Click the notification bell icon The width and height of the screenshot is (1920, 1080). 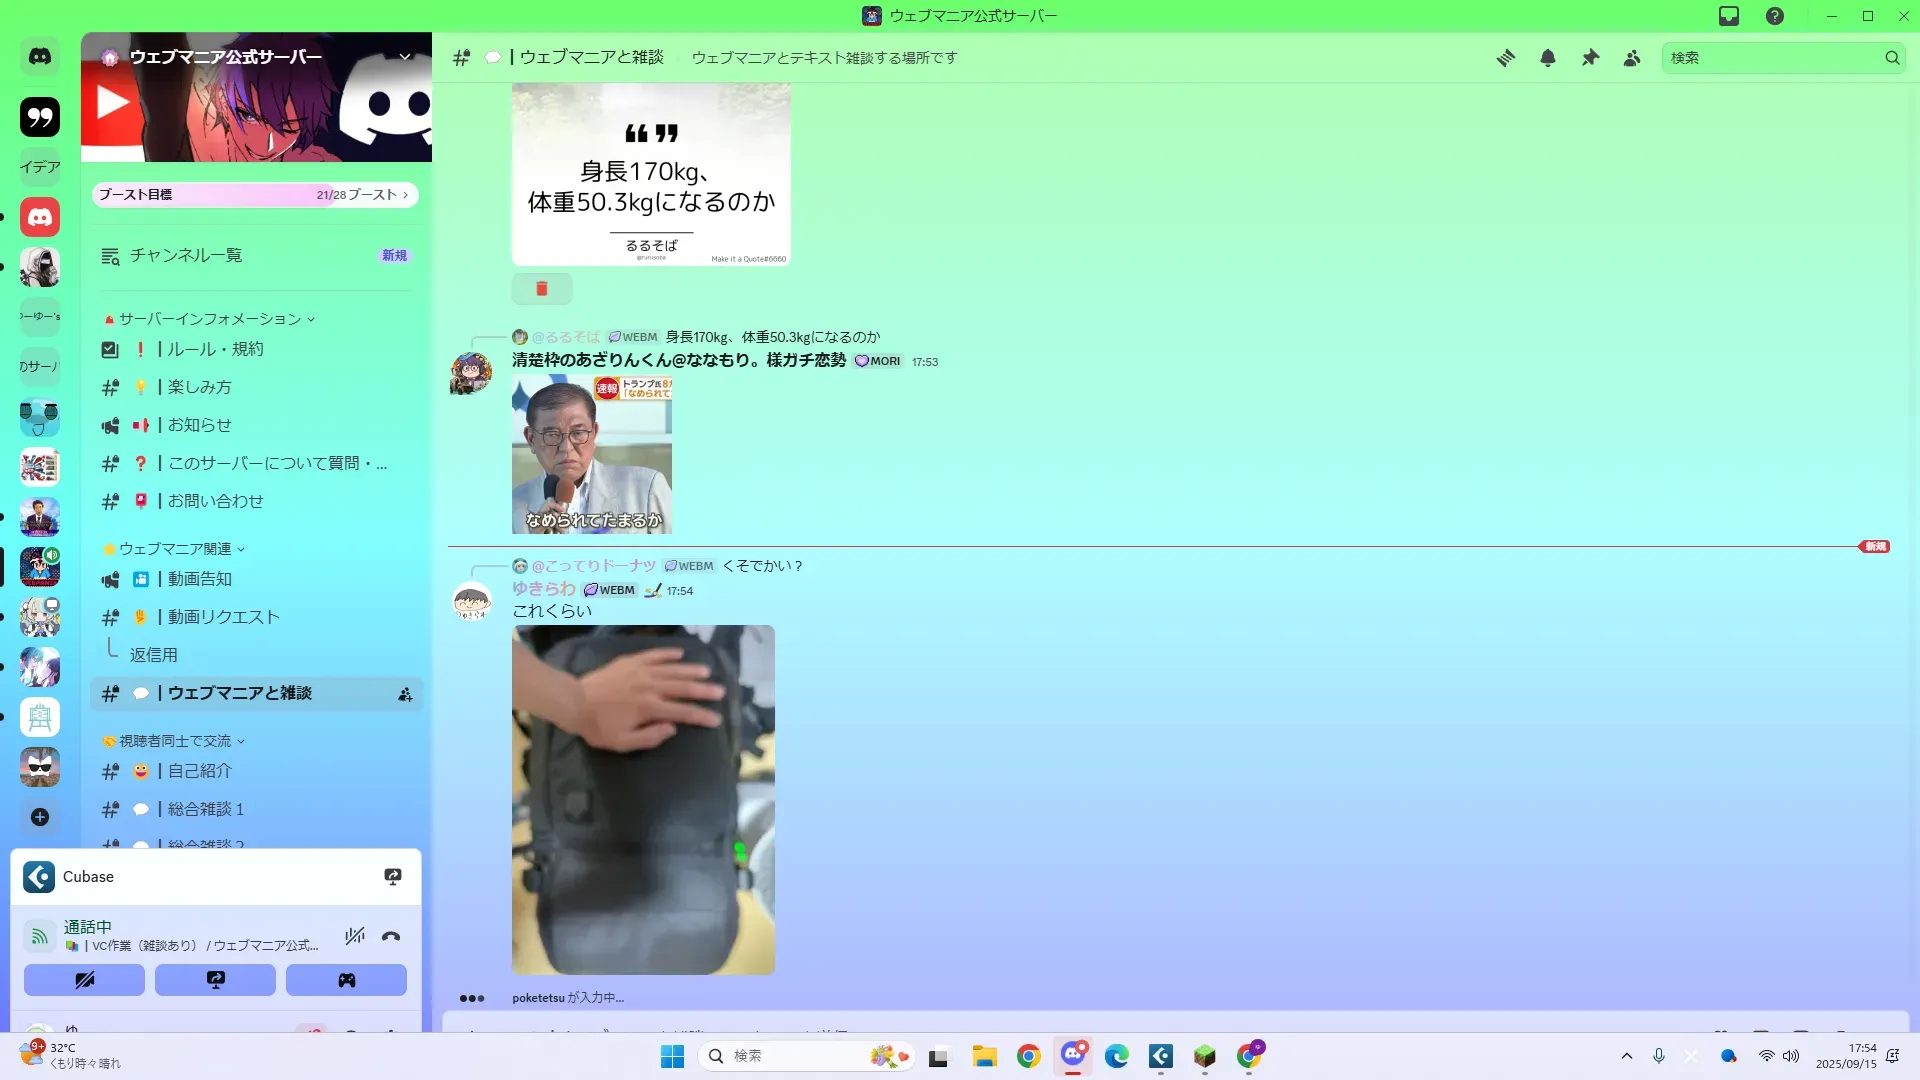1547,58
